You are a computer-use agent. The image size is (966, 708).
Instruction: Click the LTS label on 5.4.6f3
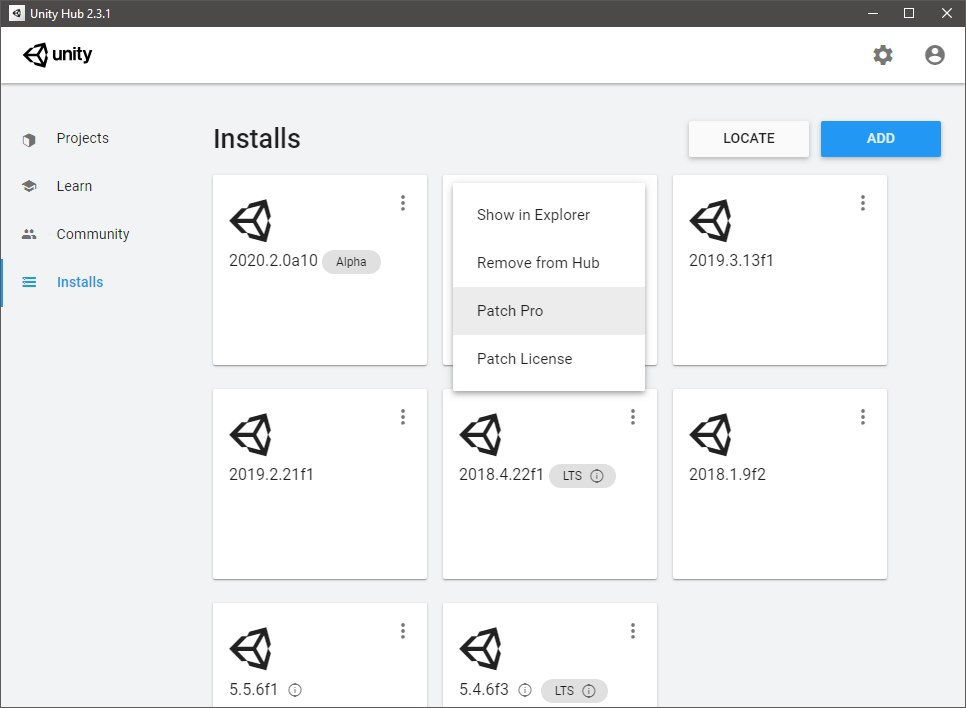pyautogui.click(x=564, y=691)
